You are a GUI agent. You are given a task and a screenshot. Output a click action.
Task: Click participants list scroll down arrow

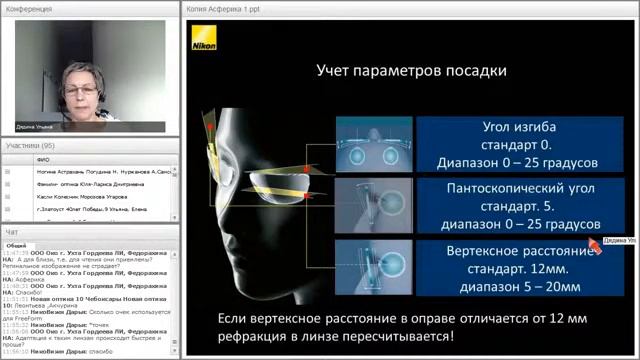[x=175, y=218]
